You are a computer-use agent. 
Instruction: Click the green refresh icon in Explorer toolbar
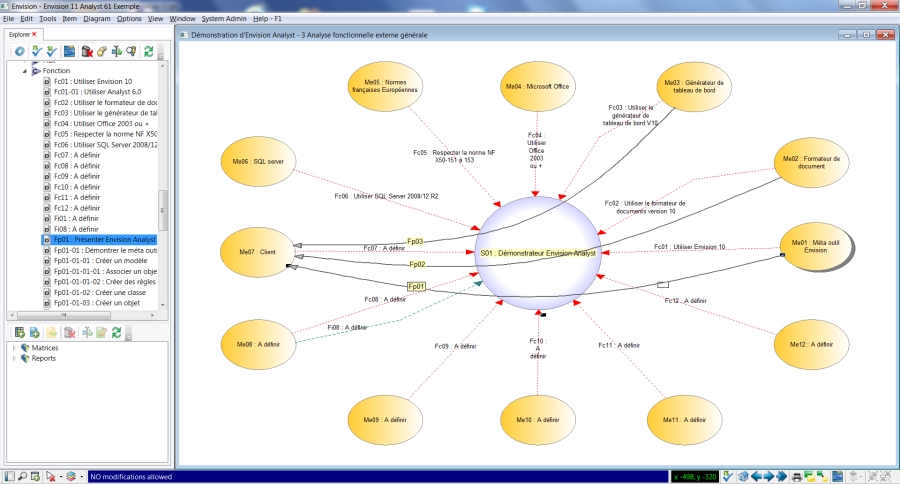tap(149, 51)
